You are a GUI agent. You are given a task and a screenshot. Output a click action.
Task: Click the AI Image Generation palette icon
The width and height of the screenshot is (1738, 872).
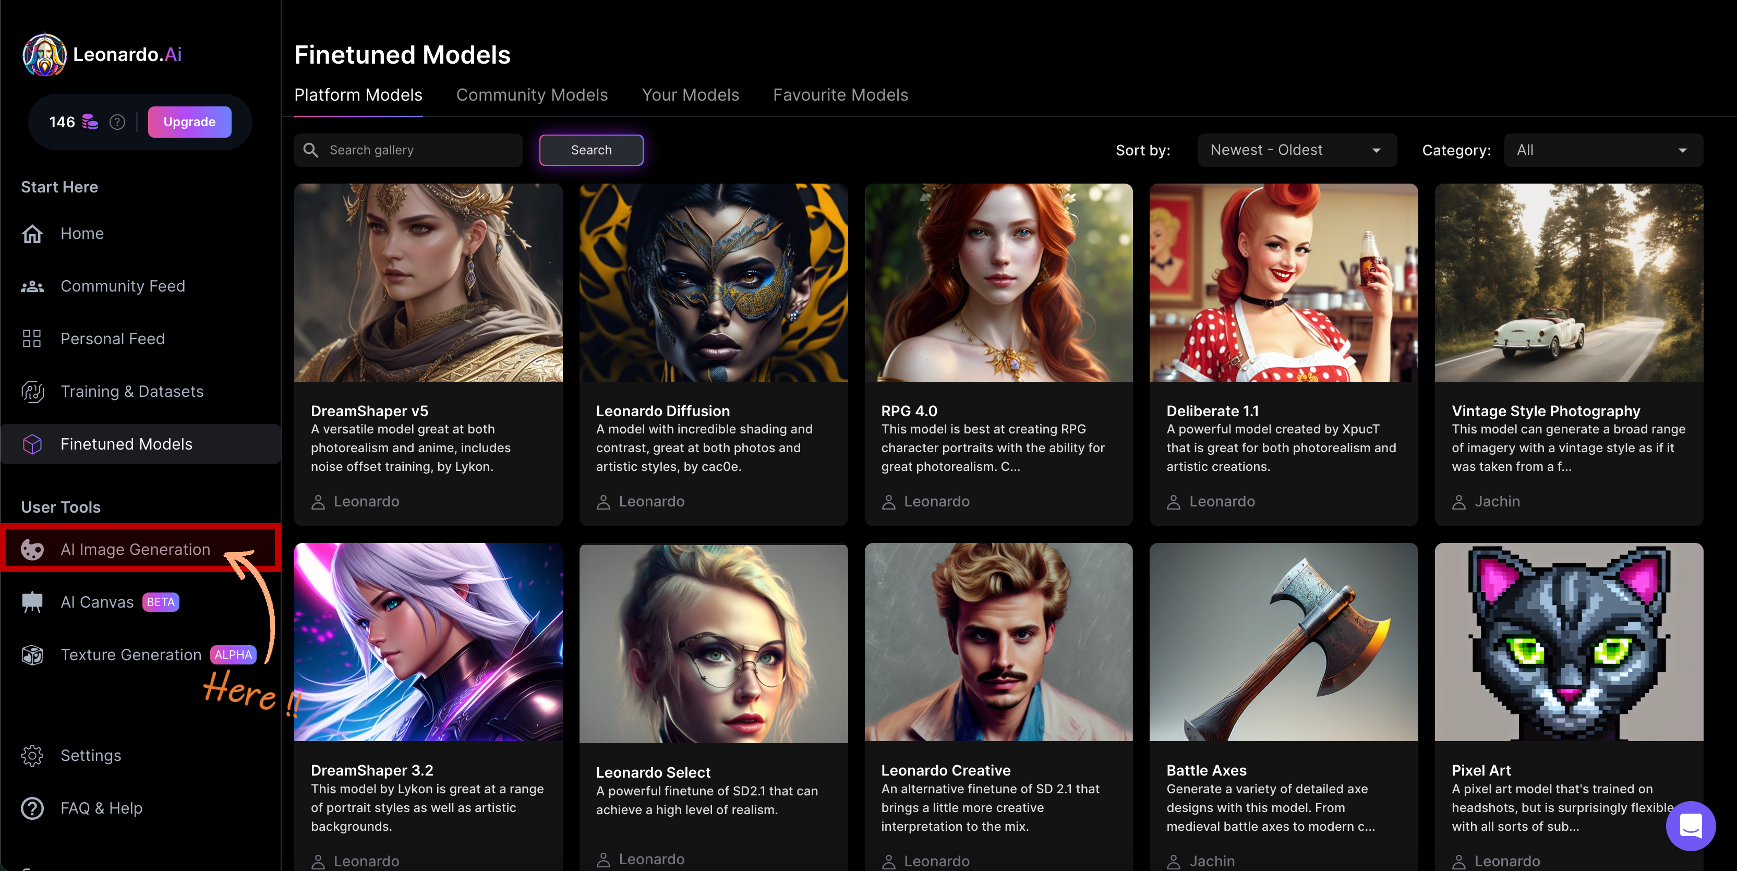(32, 550)
